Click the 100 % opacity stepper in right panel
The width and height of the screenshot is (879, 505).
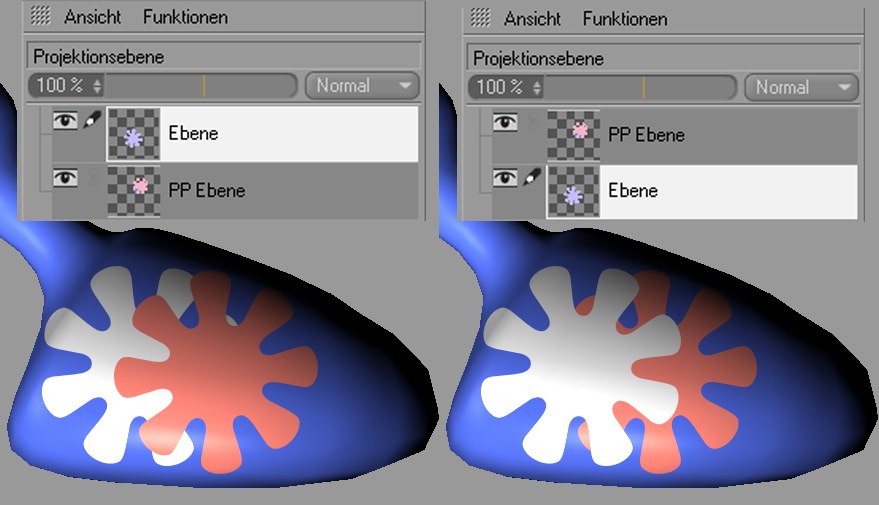pyautogui.click(x=507, y=87)
